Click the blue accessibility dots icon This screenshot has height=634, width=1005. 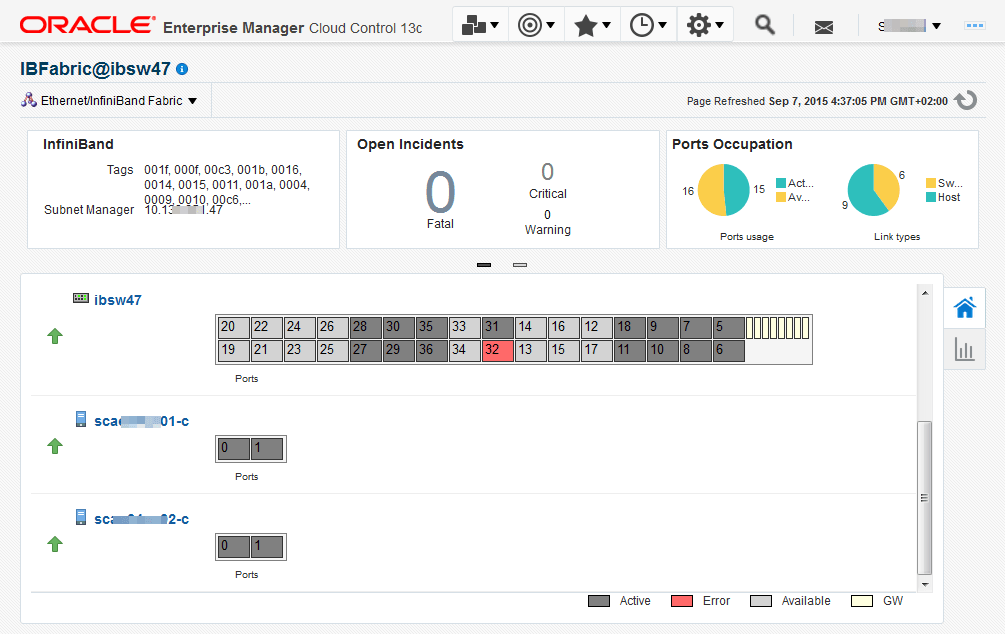click(974, 26)
